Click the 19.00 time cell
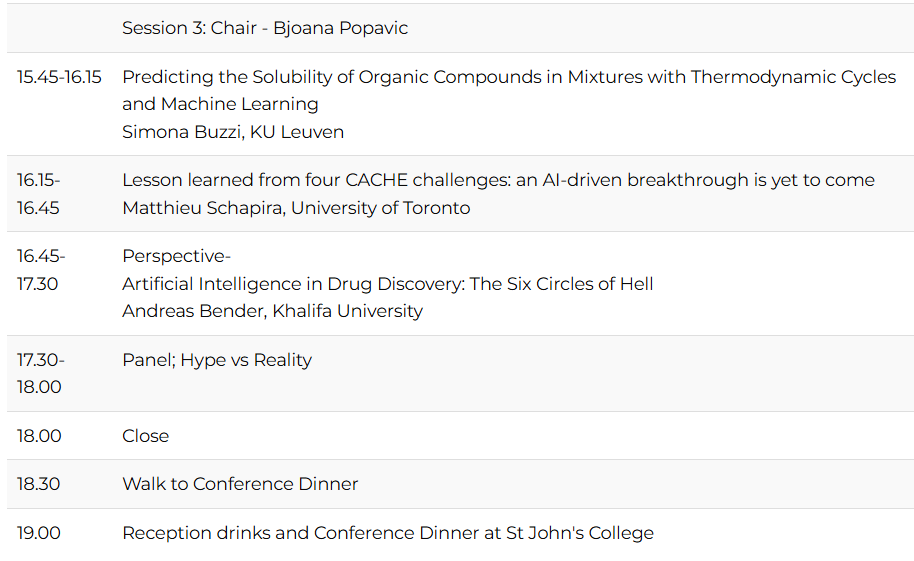Image resolution: width=914 pixels, height=561 pixels. 38,533
